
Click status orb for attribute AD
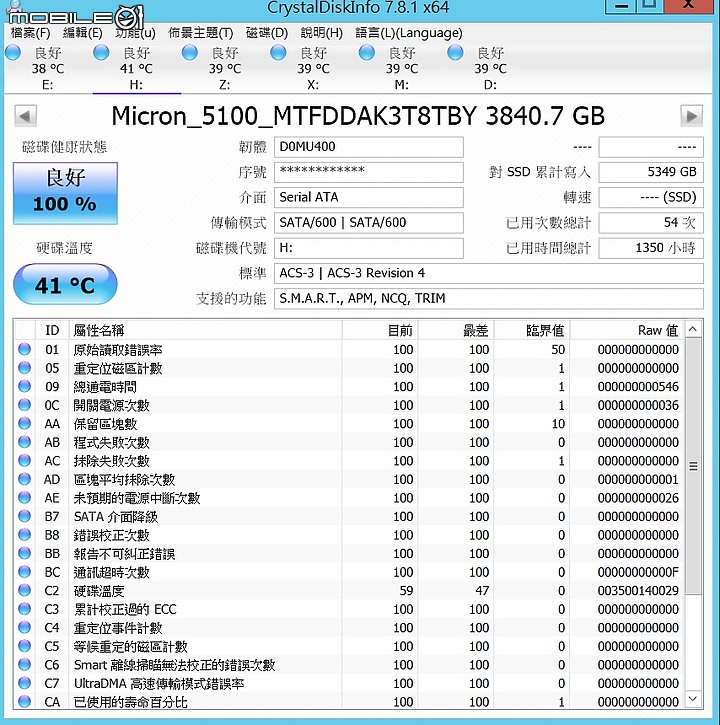tap(25, 479)
